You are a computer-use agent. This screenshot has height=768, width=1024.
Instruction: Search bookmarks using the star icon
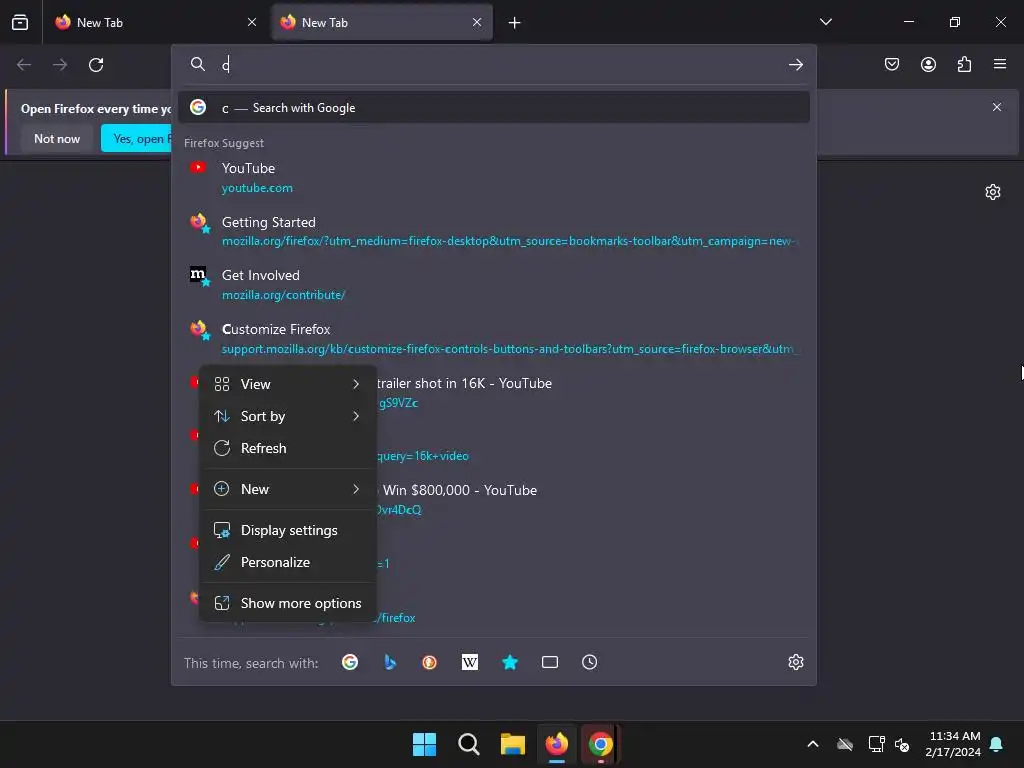(510, 662)
